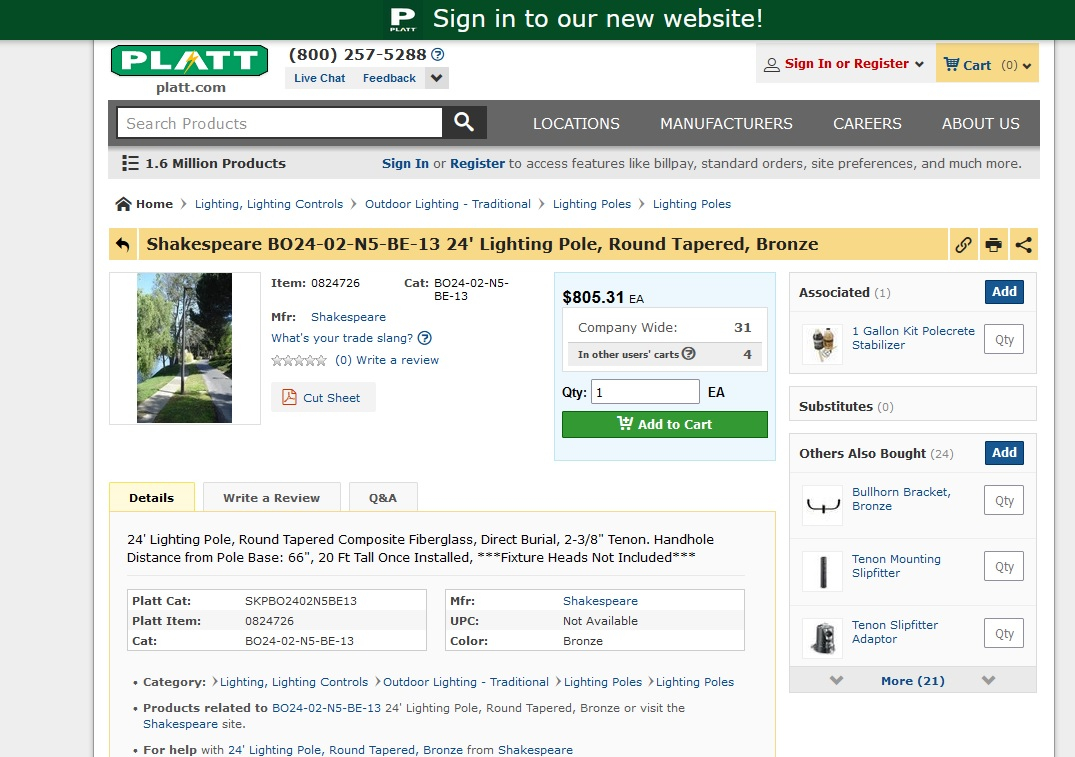Open Tenon Slipfitter Adaptor link
This screenshot has width=1075, height=757.
click(895, 632)
